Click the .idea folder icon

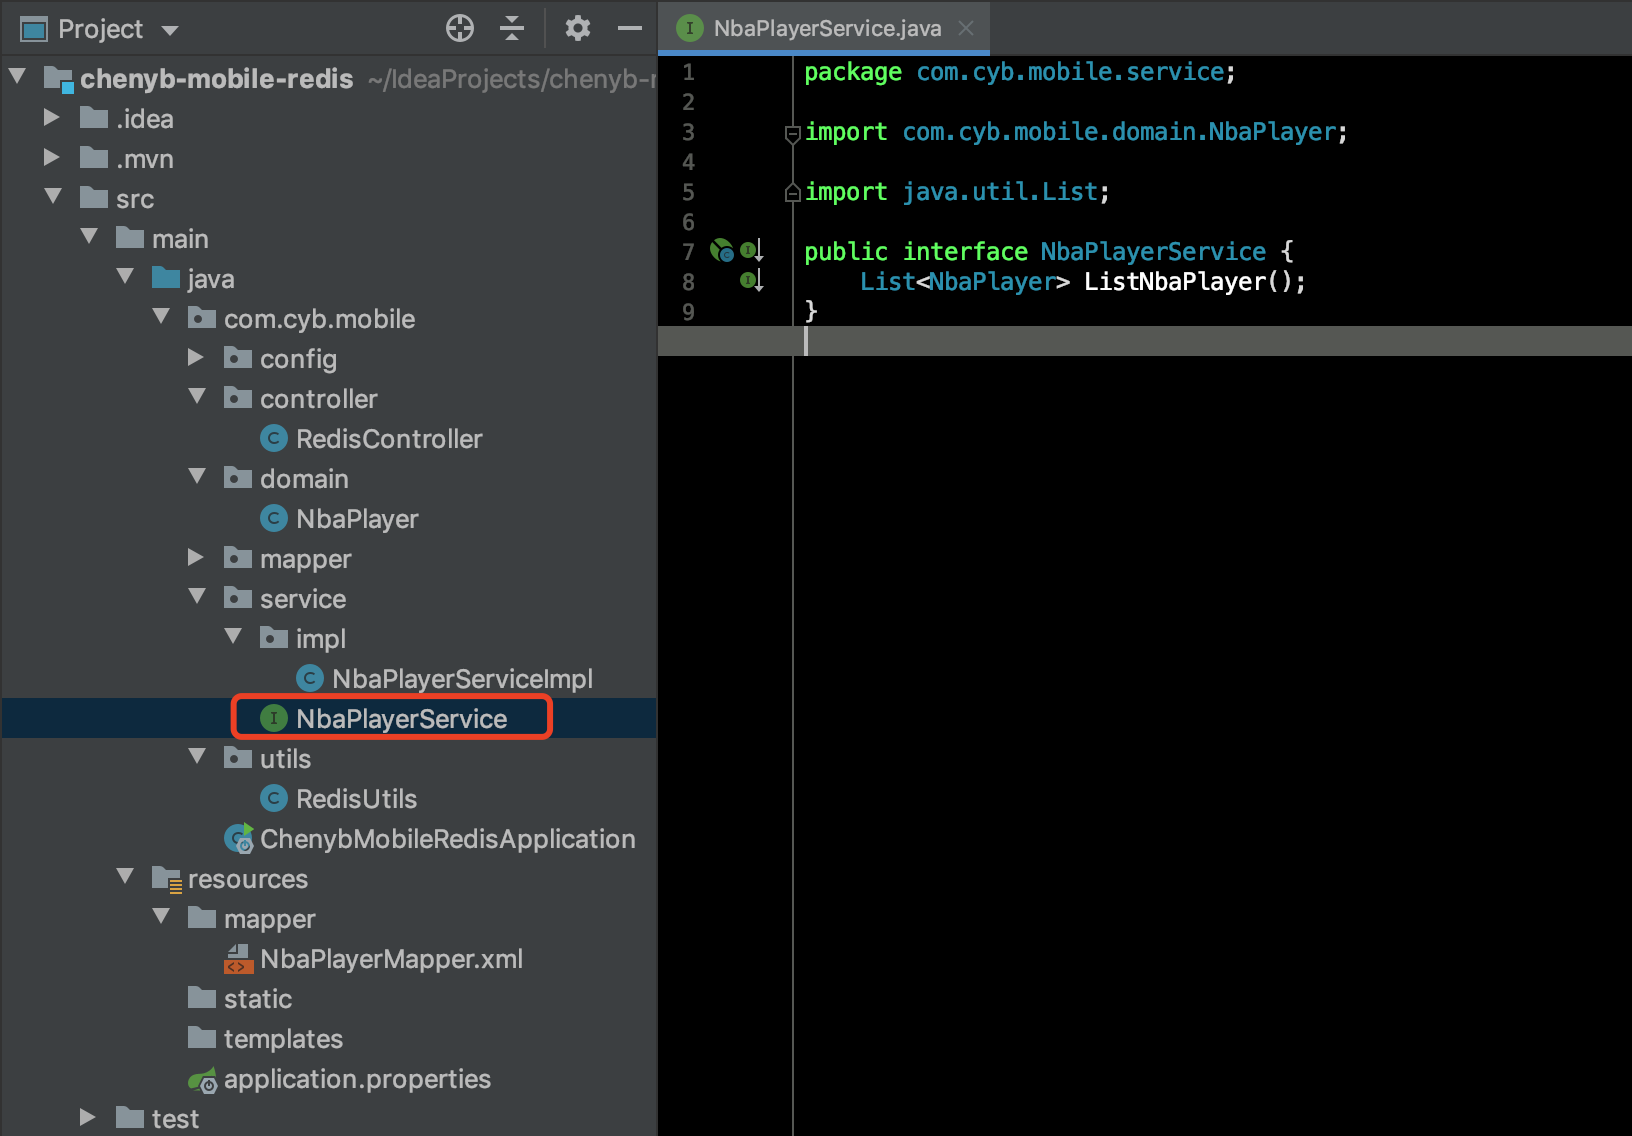click(94, 117)
